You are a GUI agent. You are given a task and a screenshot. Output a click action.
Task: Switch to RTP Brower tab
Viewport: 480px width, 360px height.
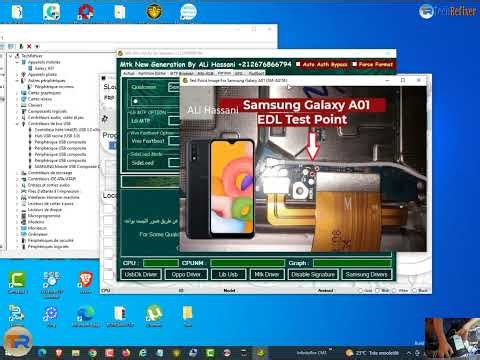coord(182,73)
